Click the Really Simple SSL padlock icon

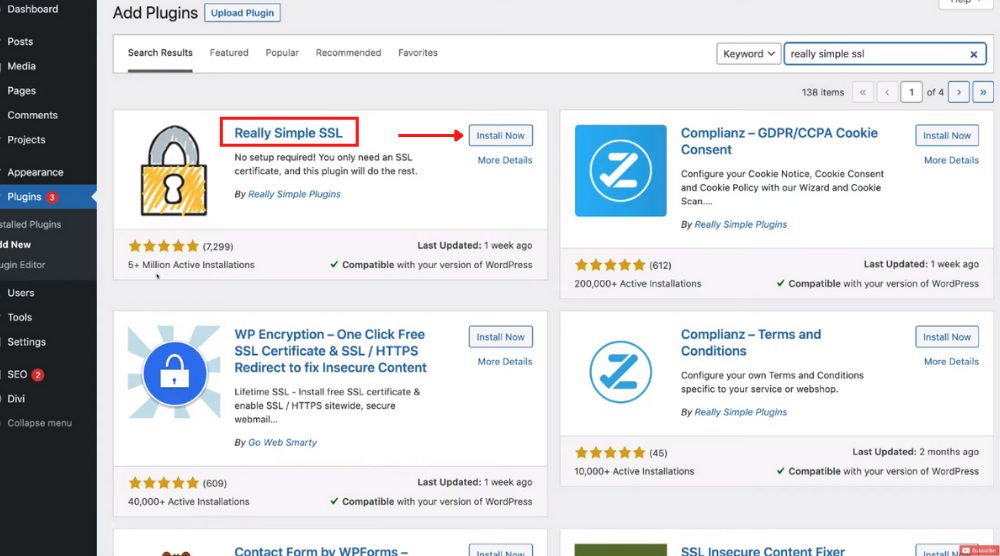[173, 170]
